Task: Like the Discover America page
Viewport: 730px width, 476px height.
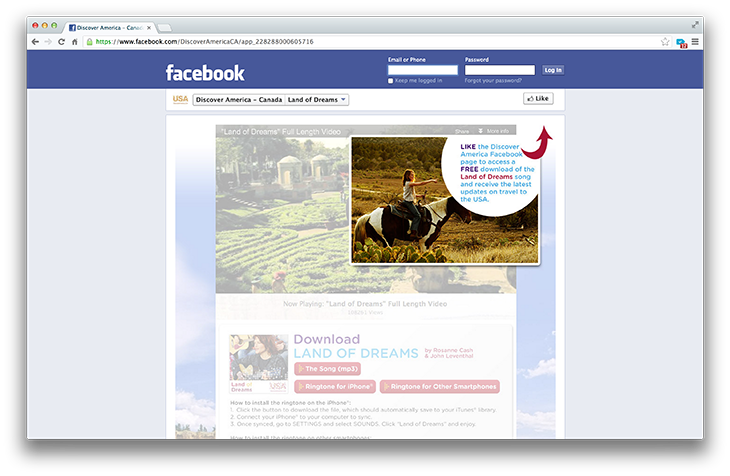Action: (x=538, y=99)
